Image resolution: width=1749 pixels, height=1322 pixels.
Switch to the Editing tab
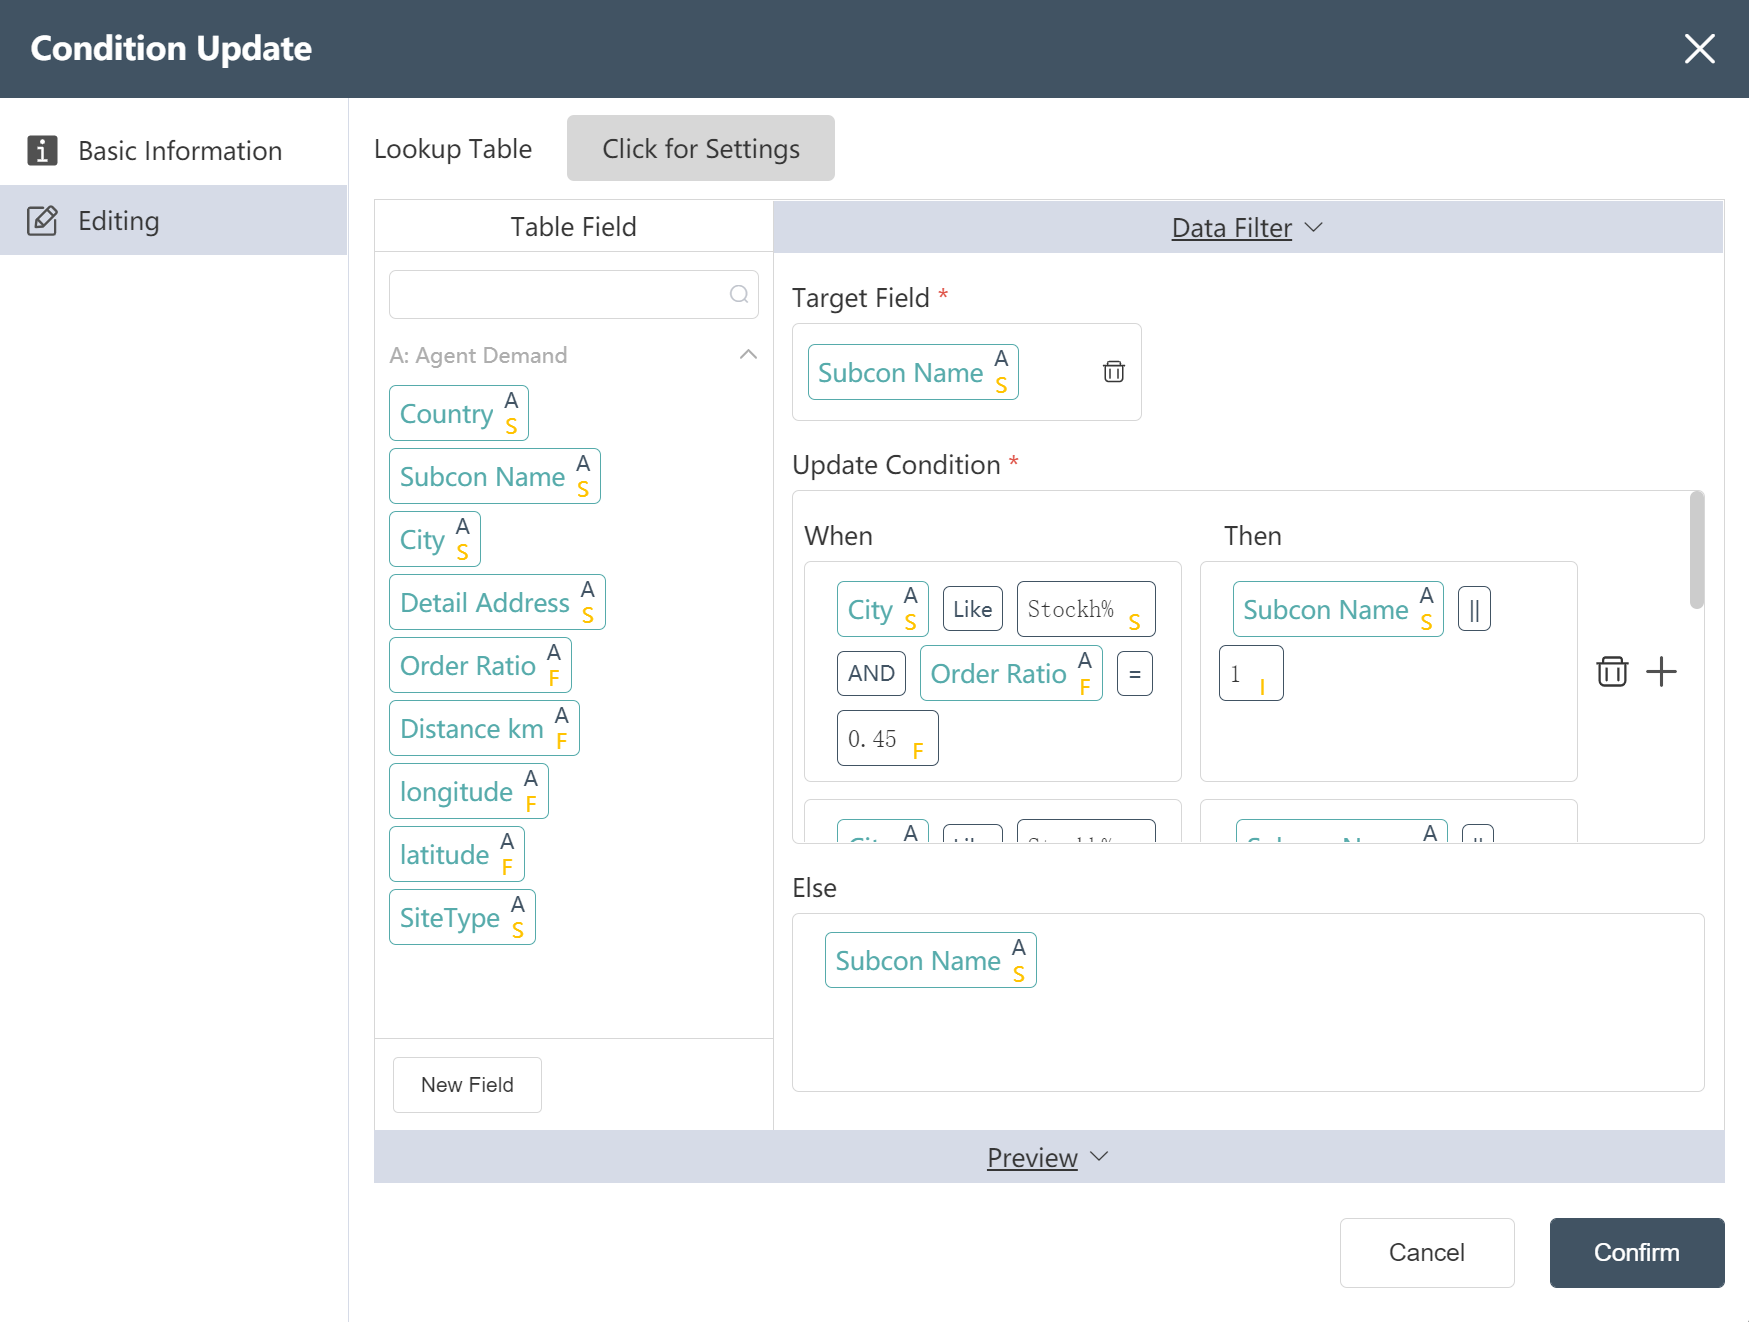point(118,220)
